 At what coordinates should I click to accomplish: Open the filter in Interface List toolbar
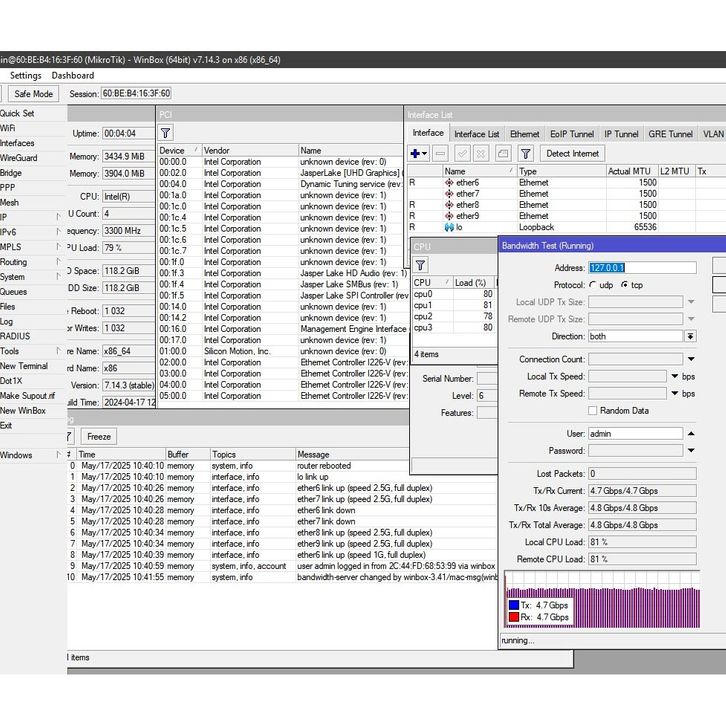pos(526,153)
